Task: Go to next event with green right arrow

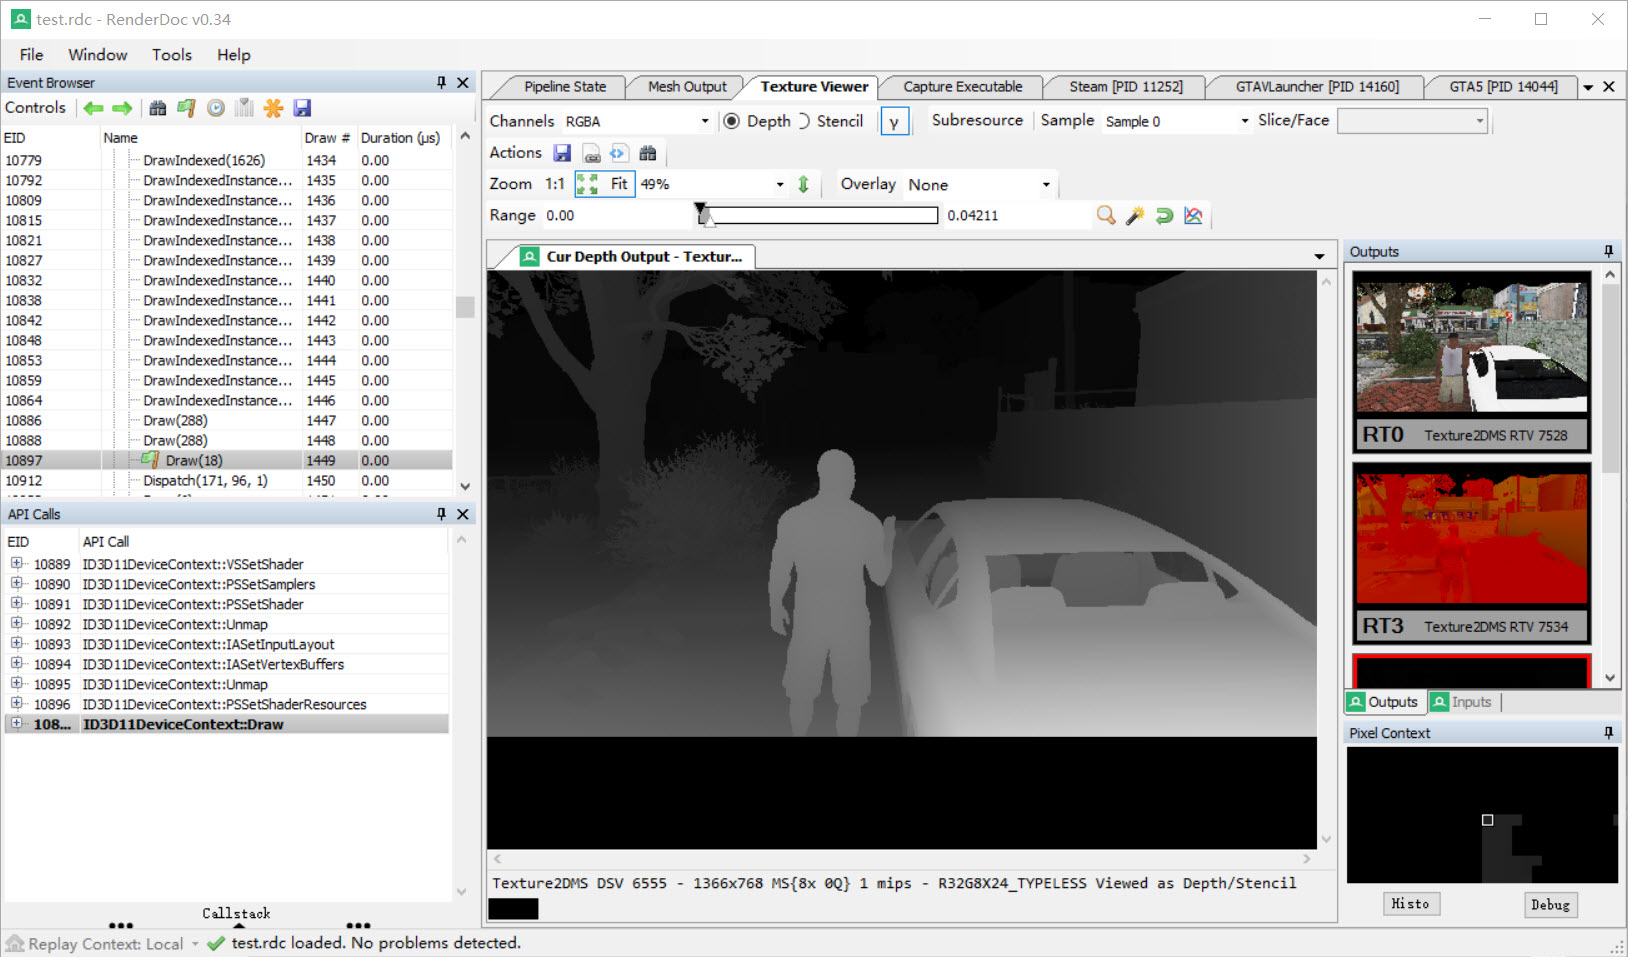Action: coord(122,108)
